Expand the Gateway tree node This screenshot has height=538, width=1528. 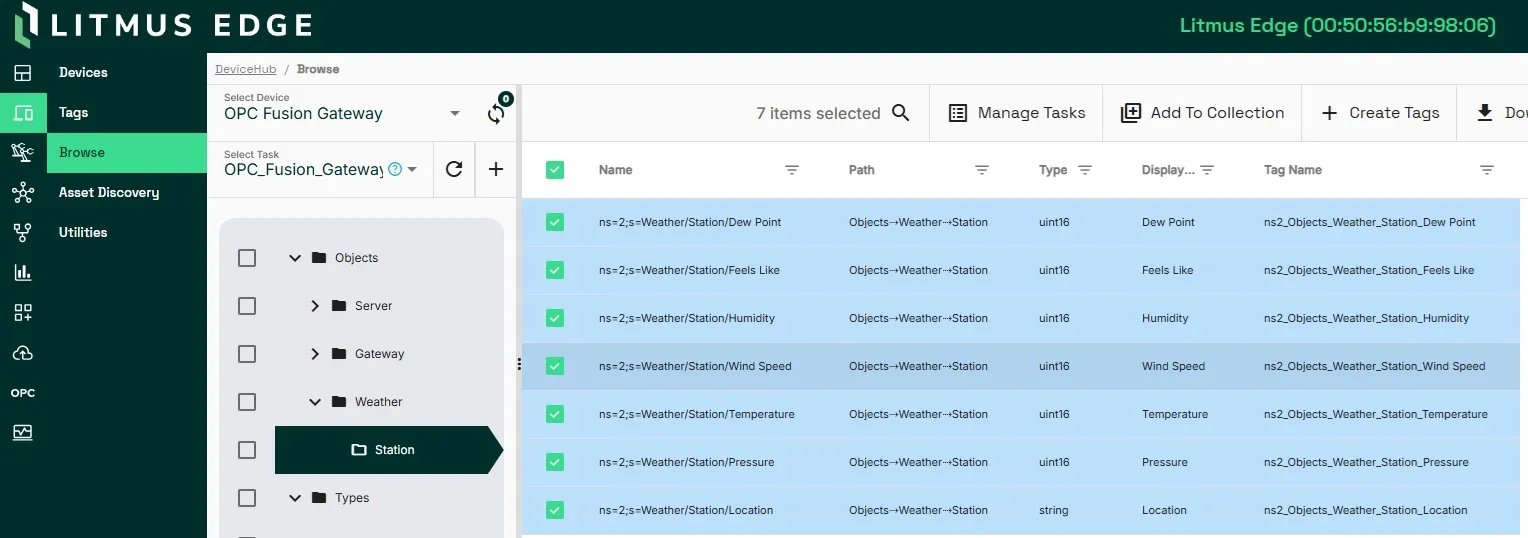pos(315,354)
